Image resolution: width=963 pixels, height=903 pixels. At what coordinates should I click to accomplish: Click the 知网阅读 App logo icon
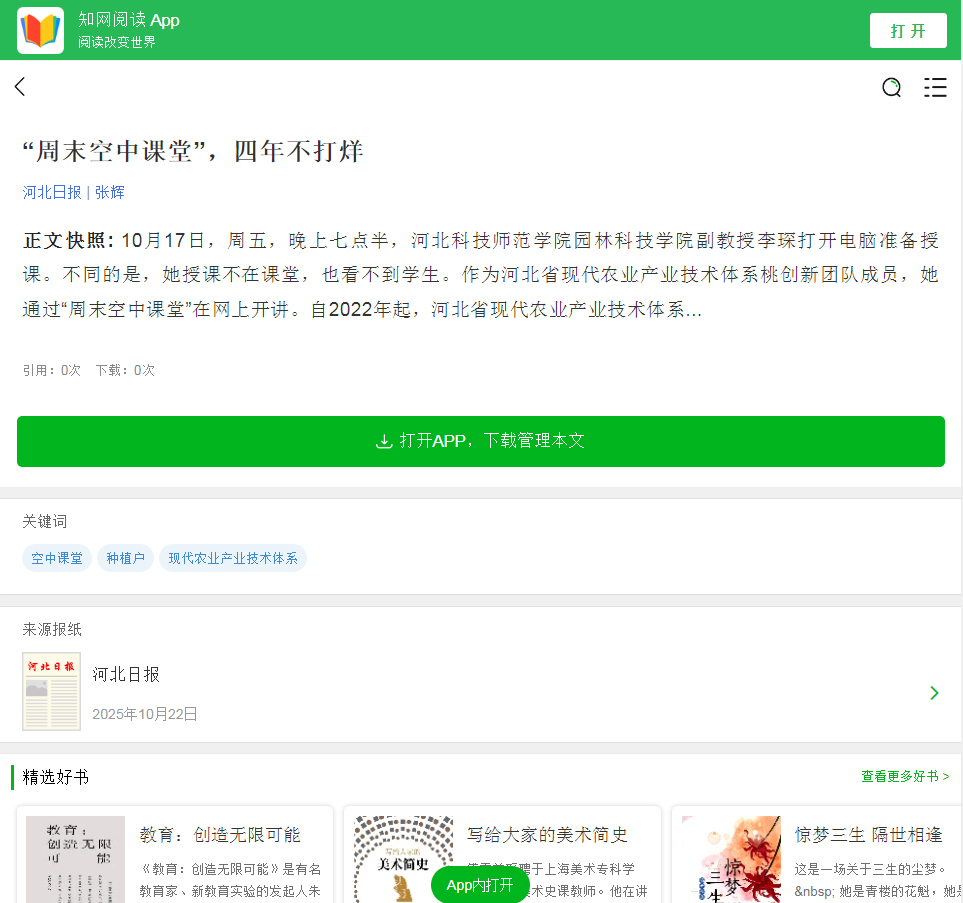pos(40,30)
